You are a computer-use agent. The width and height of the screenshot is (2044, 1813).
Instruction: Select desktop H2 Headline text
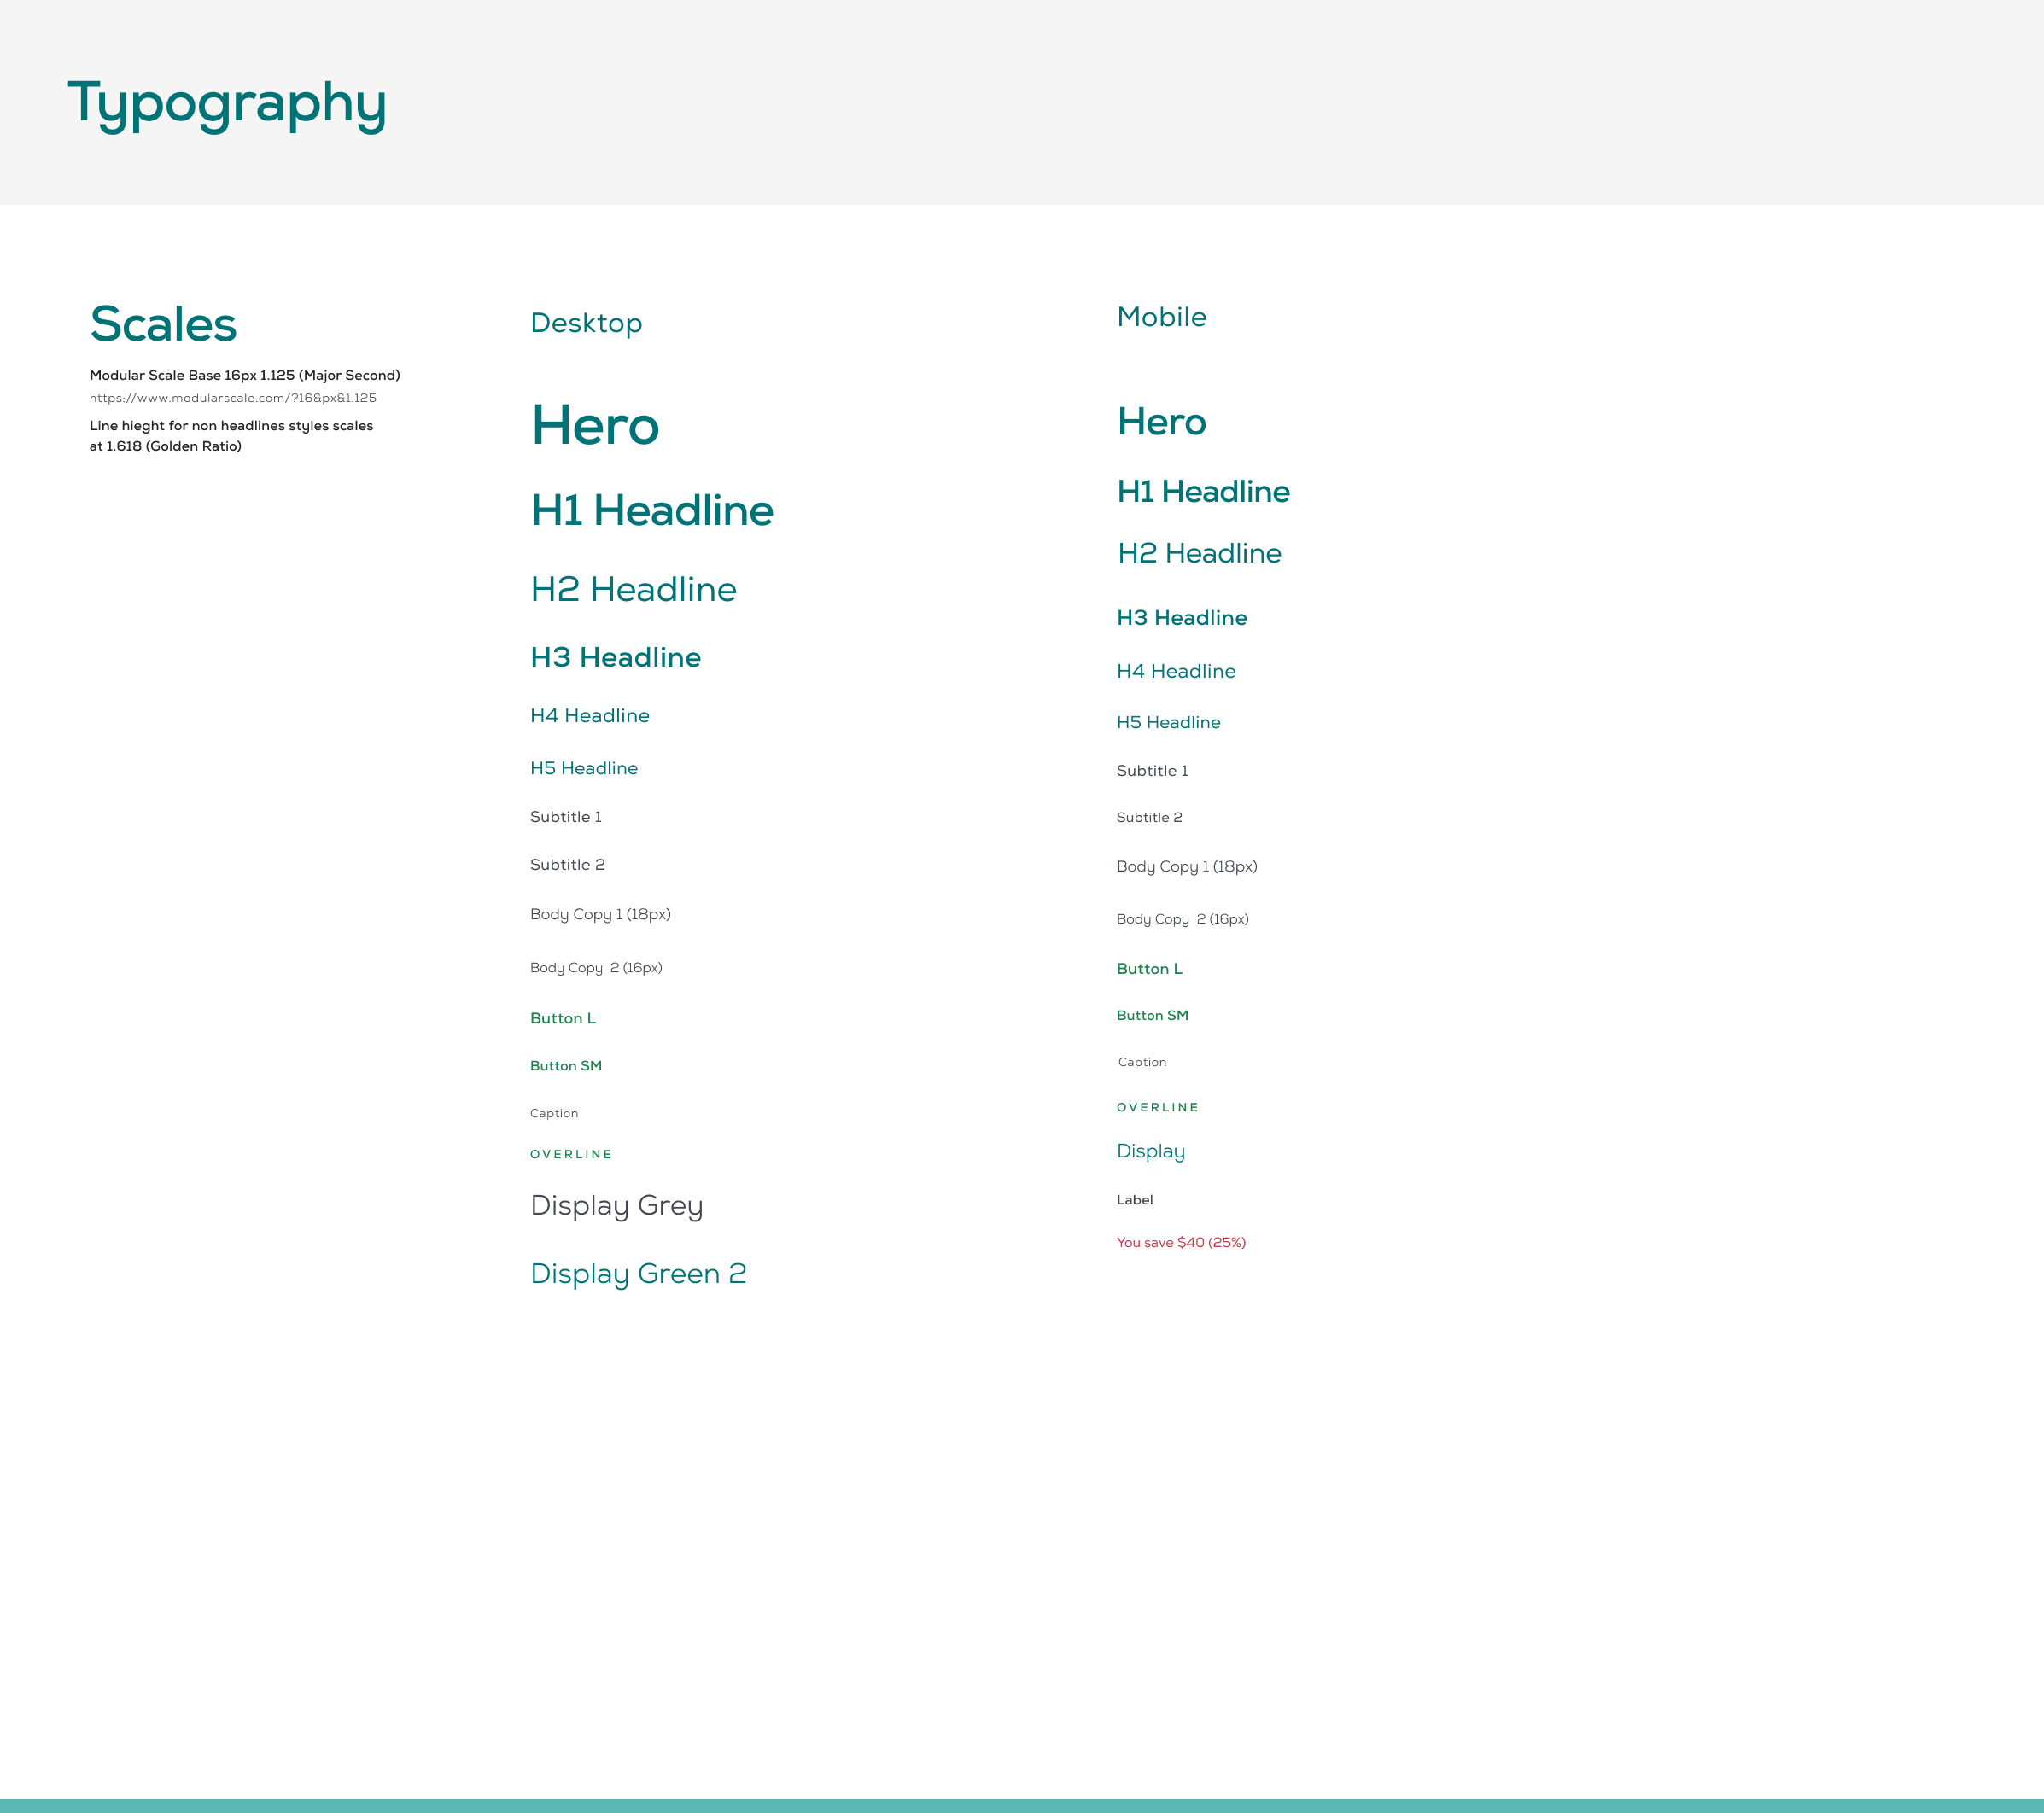click(633, 589)
